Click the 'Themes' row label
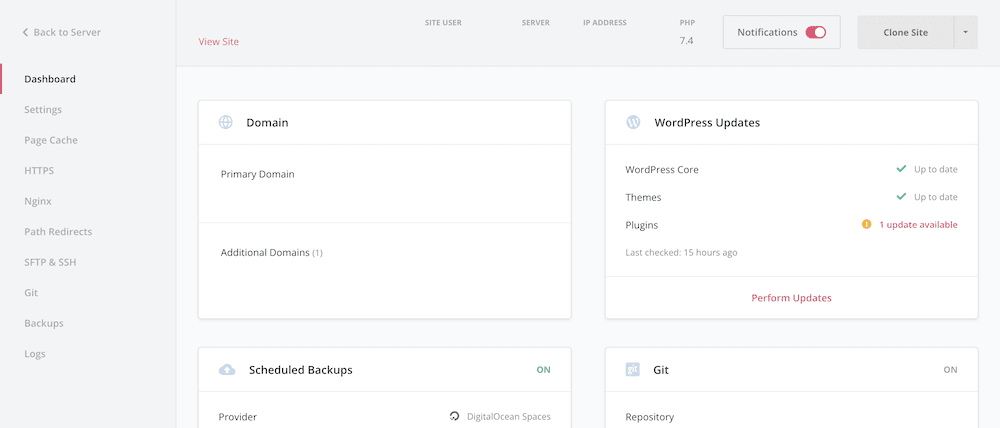The image size is (1000, 428). point(643,198)
